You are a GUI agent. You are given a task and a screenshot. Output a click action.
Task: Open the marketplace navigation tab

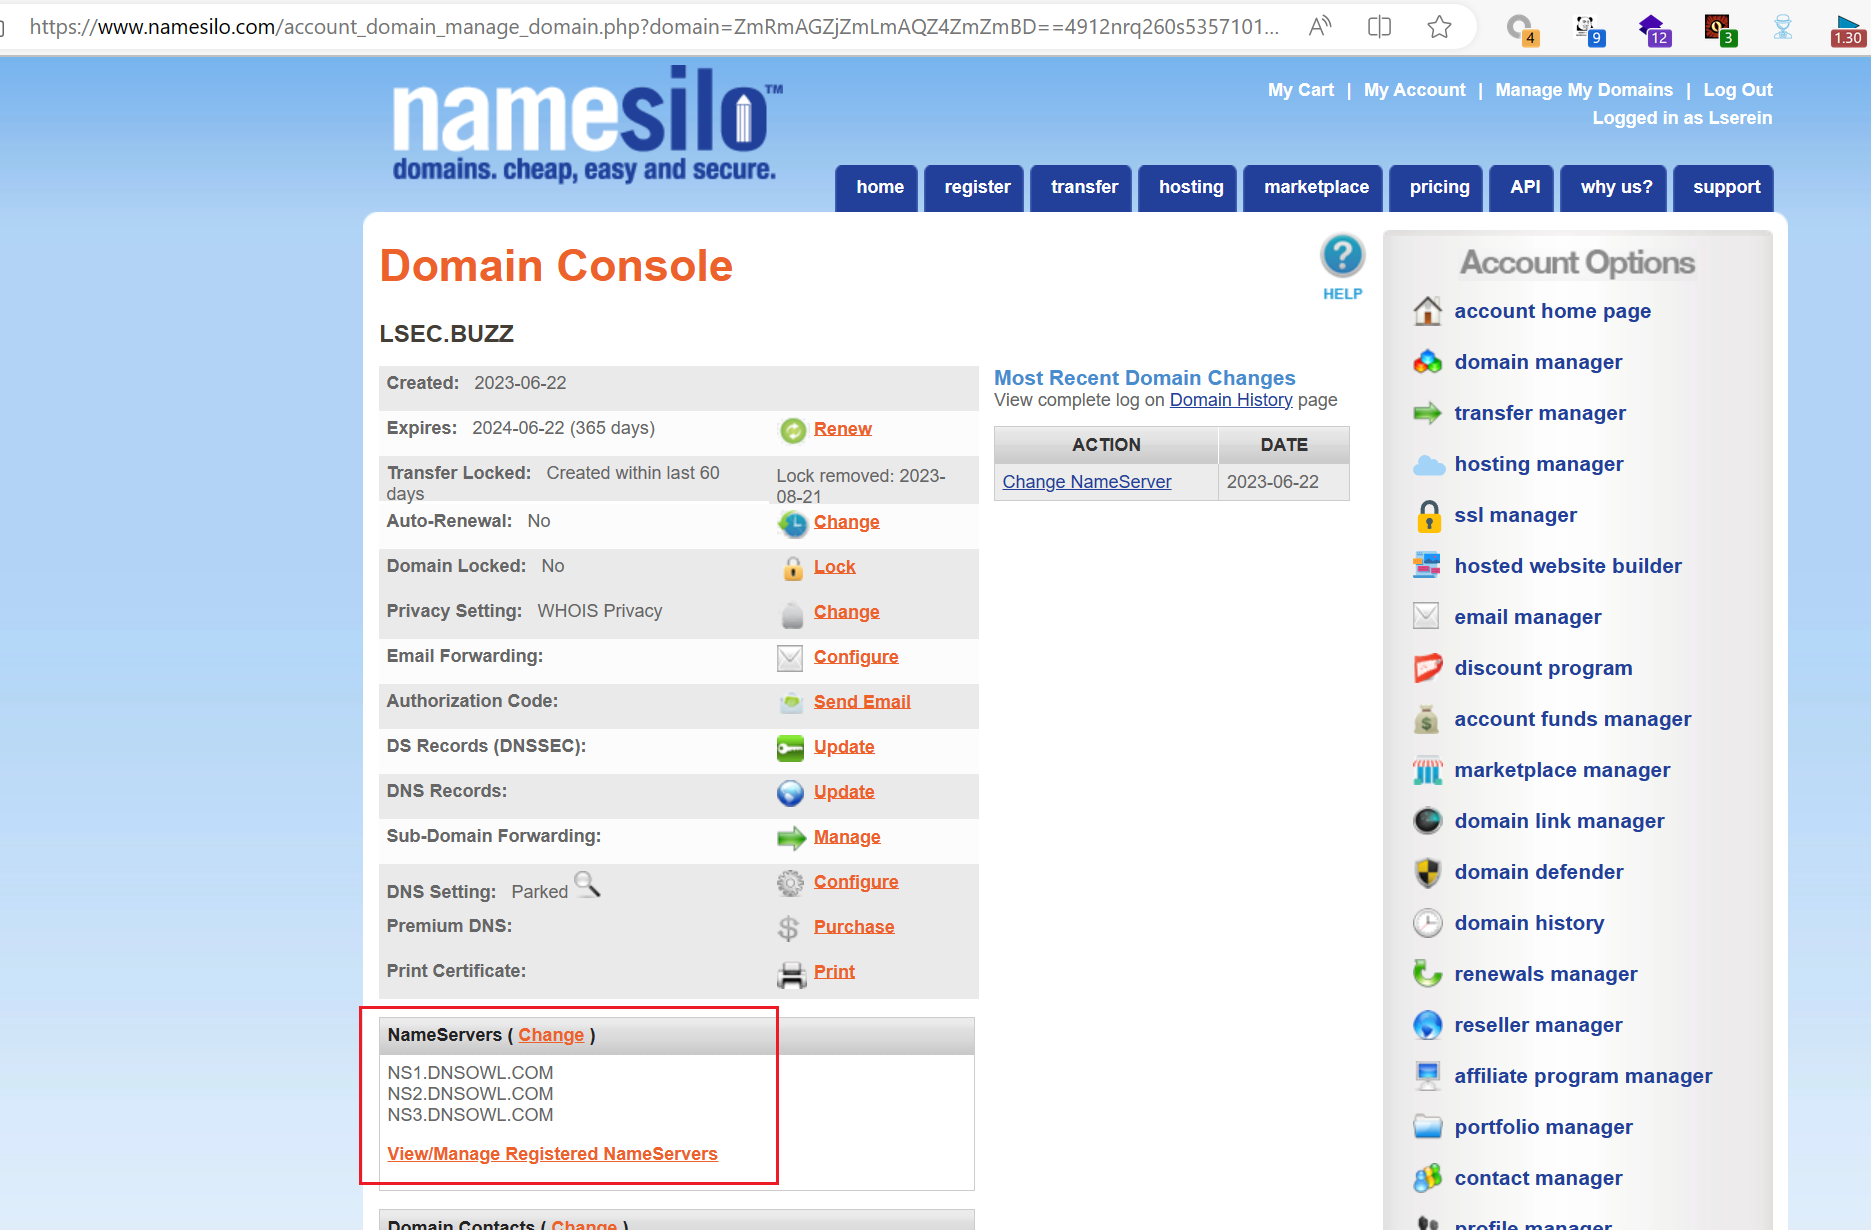[x=1315, y=188]
